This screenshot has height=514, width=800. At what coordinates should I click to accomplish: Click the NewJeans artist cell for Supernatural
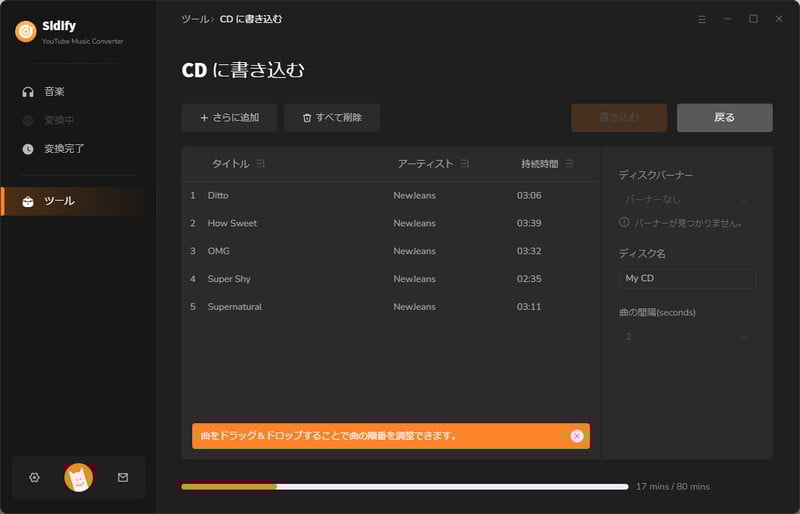point(414,307)
